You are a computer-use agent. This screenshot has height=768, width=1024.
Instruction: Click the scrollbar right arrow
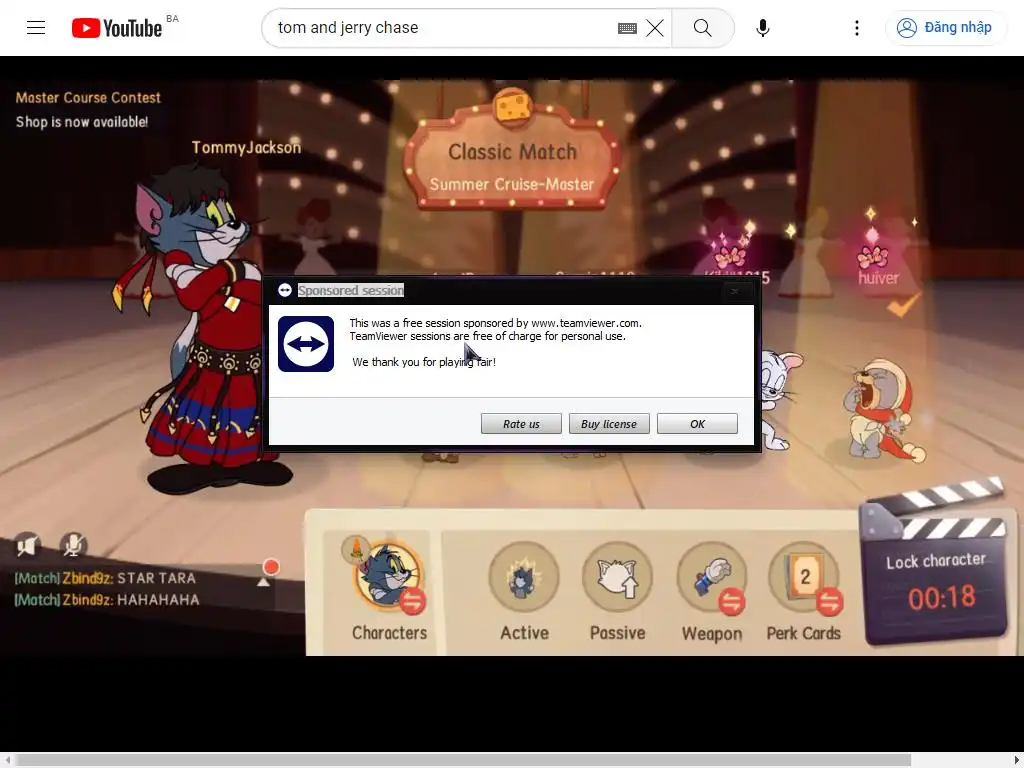[x=1017, y=760]
